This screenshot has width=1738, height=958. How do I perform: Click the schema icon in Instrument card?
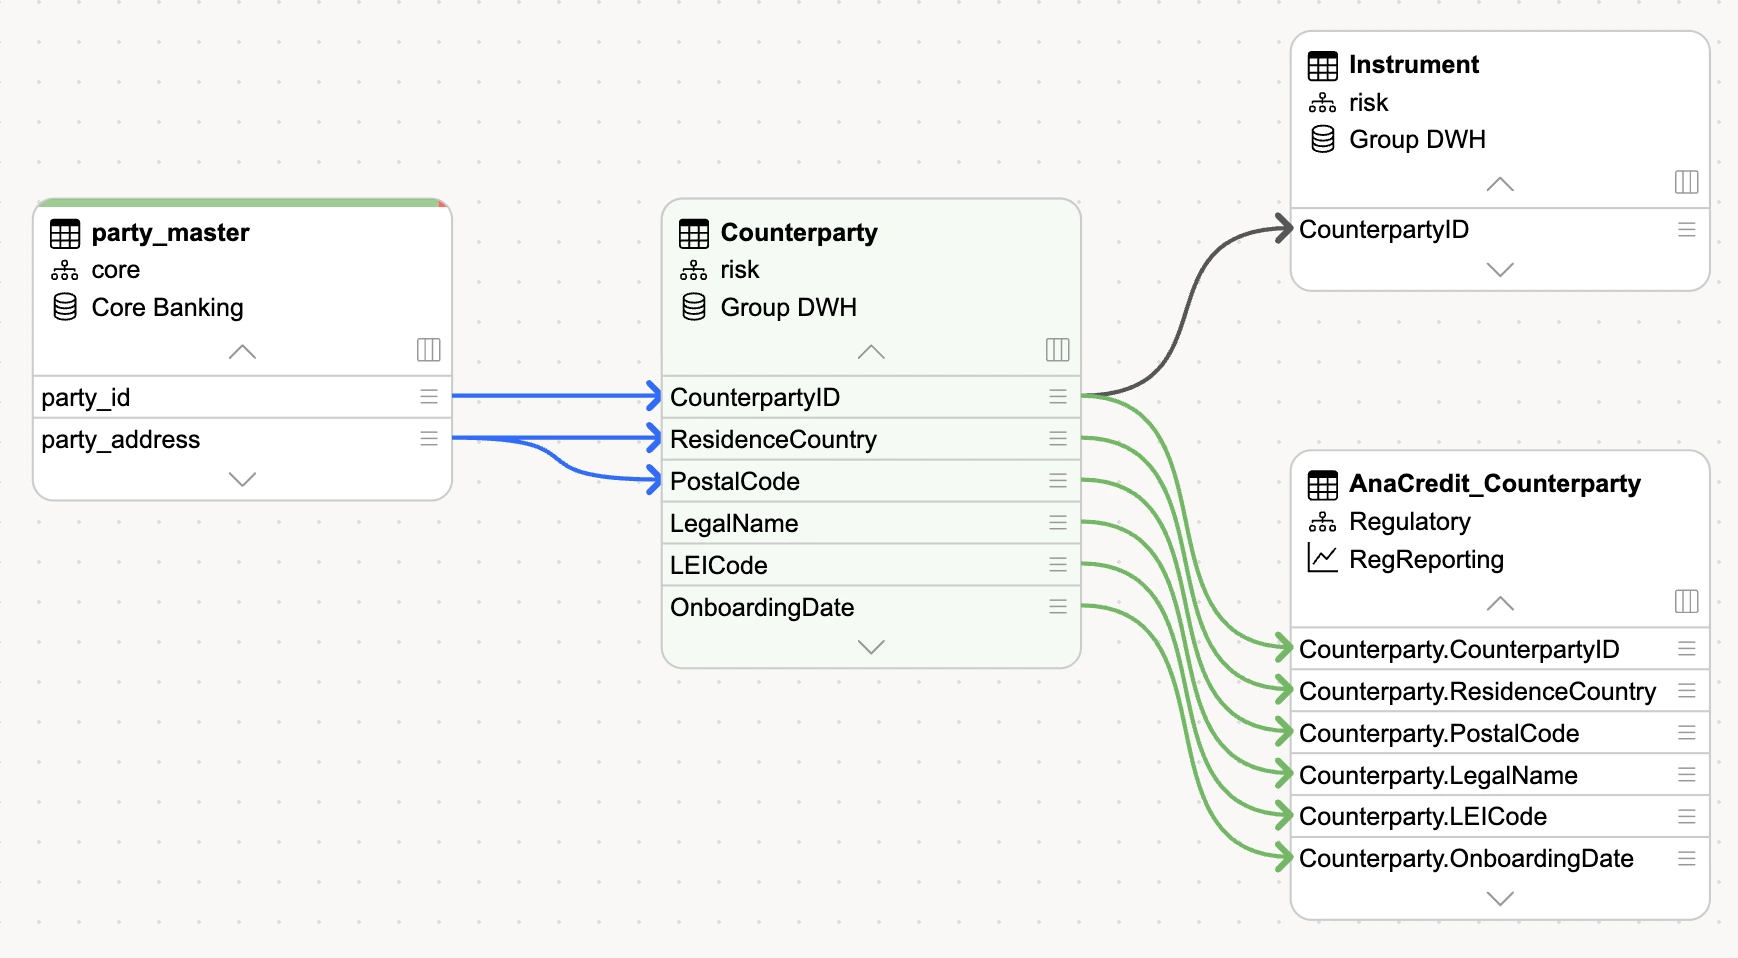1323,103
